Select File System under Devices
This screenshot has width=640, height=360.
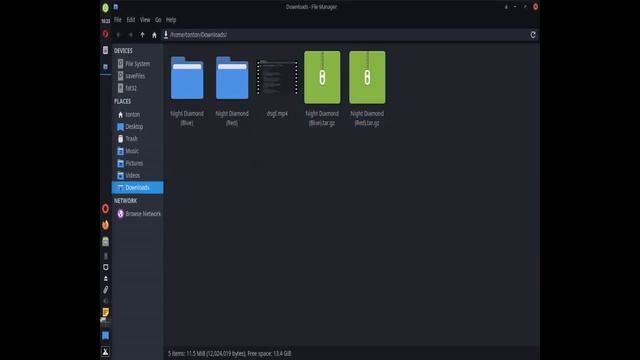click(137, 64)
